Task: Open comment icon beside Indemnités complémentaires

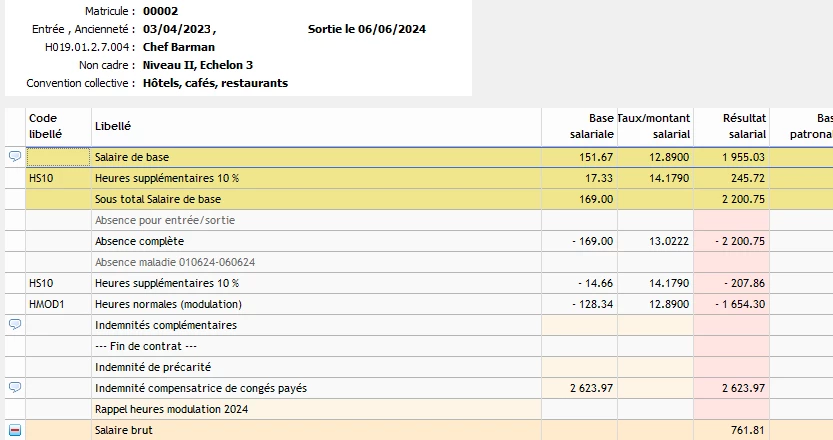Action: click(15, 324)
